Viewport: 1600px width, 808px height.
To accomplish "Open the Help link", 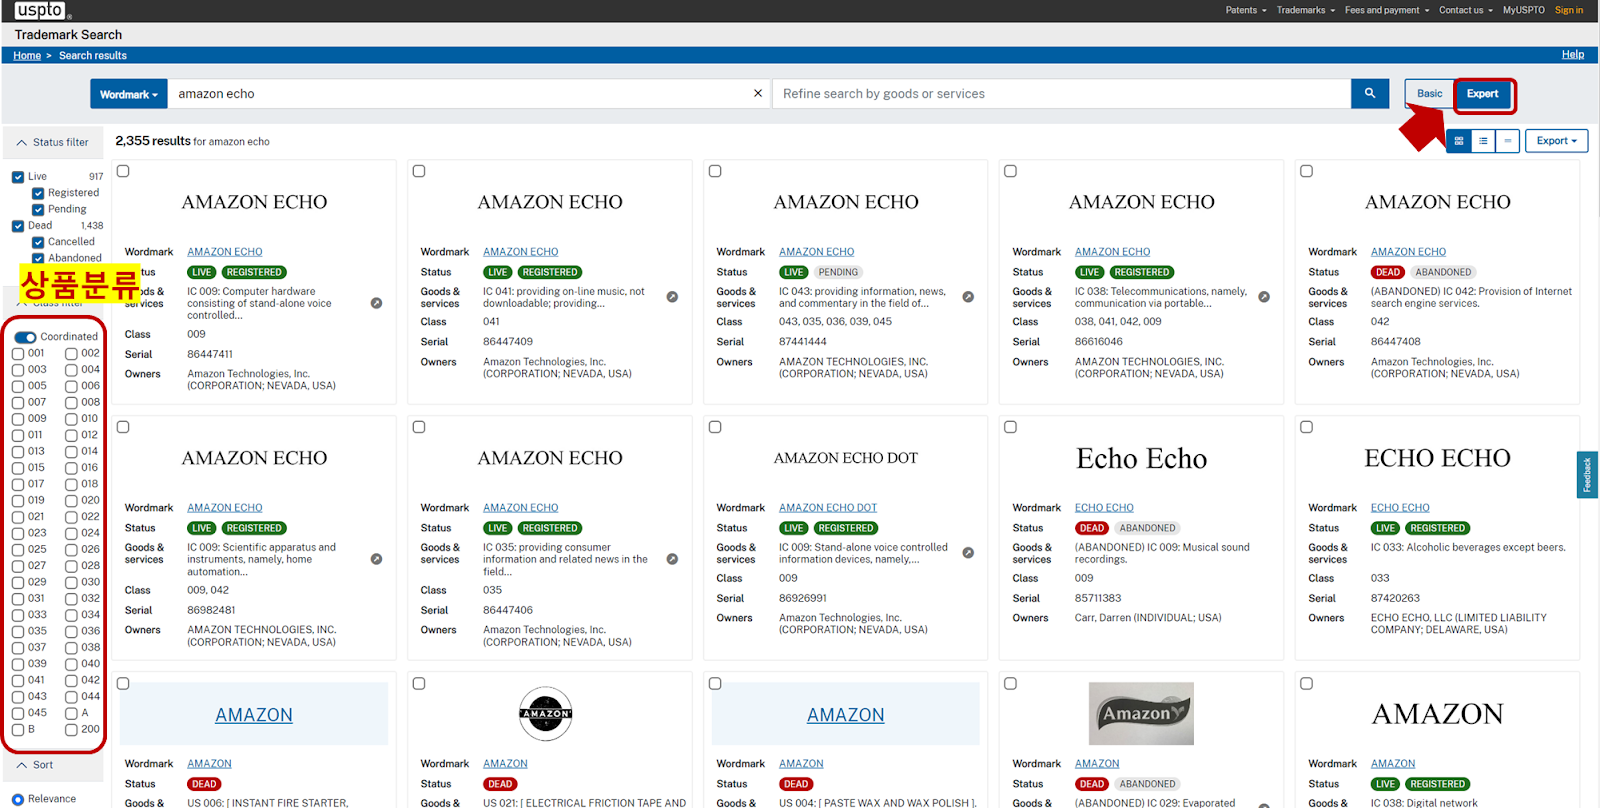I will 1573,54.
